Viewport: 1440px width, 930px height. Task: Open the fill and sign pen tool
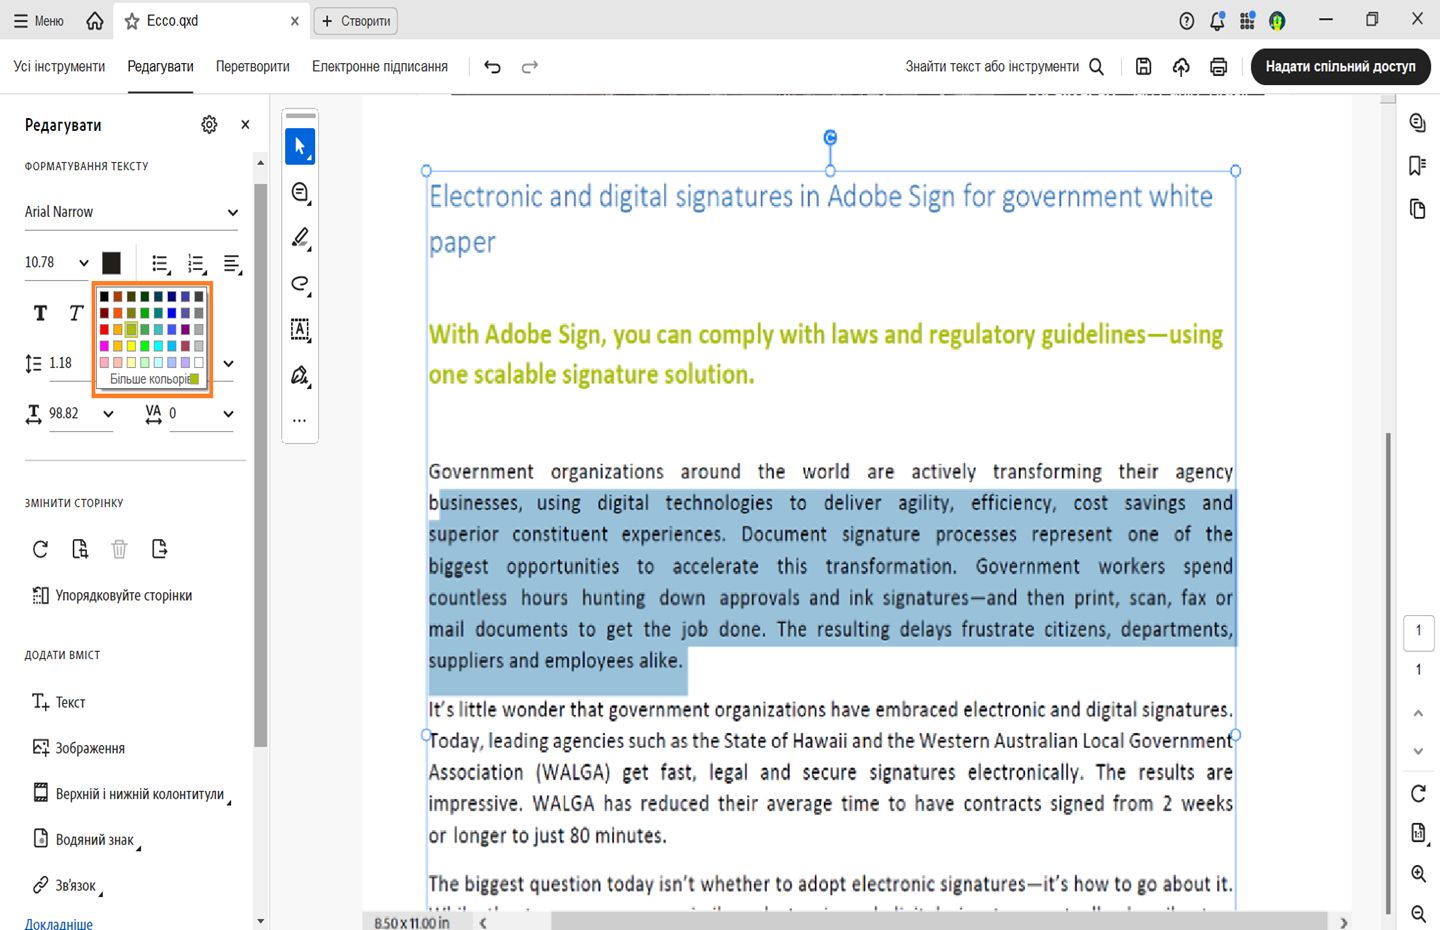point(300,375)
